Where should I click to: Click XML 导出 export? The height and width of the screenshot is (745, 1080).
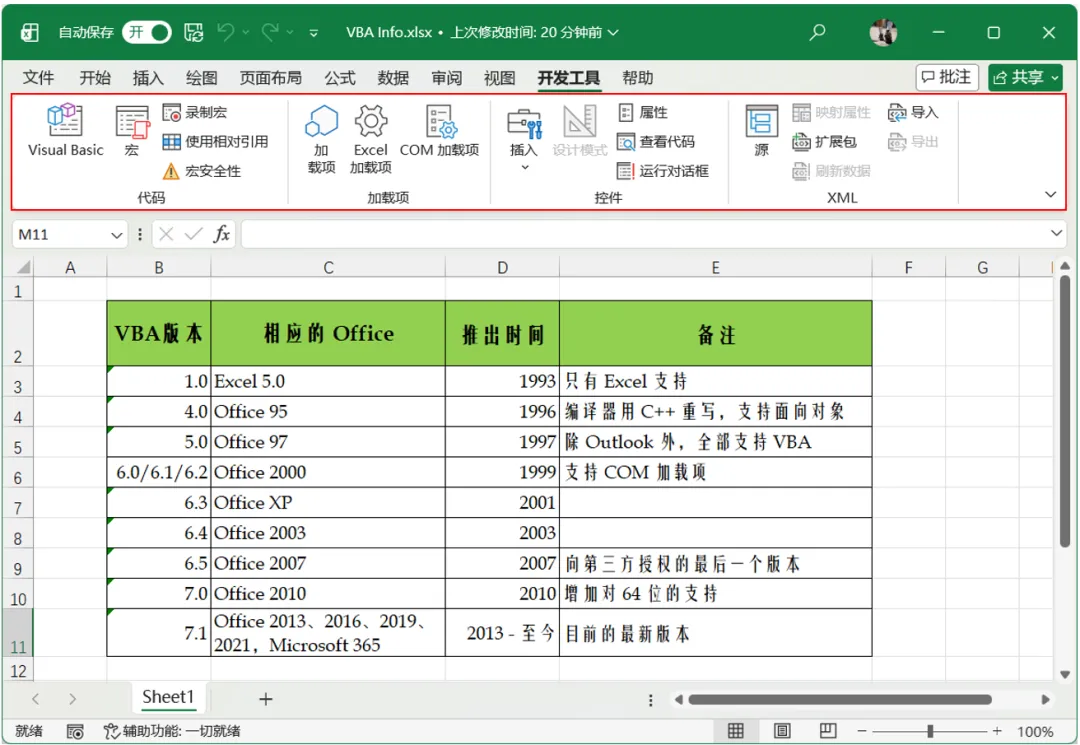tap(913, 142)
